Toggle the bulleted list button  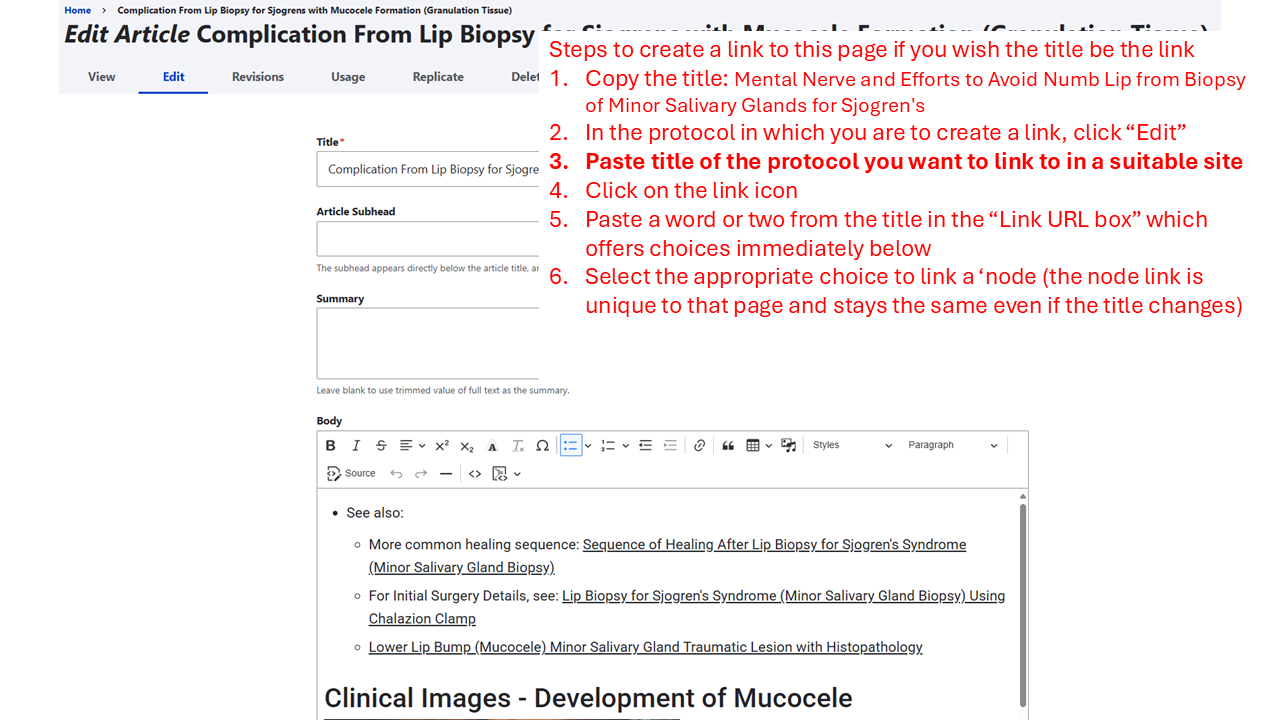click(571, 446)
